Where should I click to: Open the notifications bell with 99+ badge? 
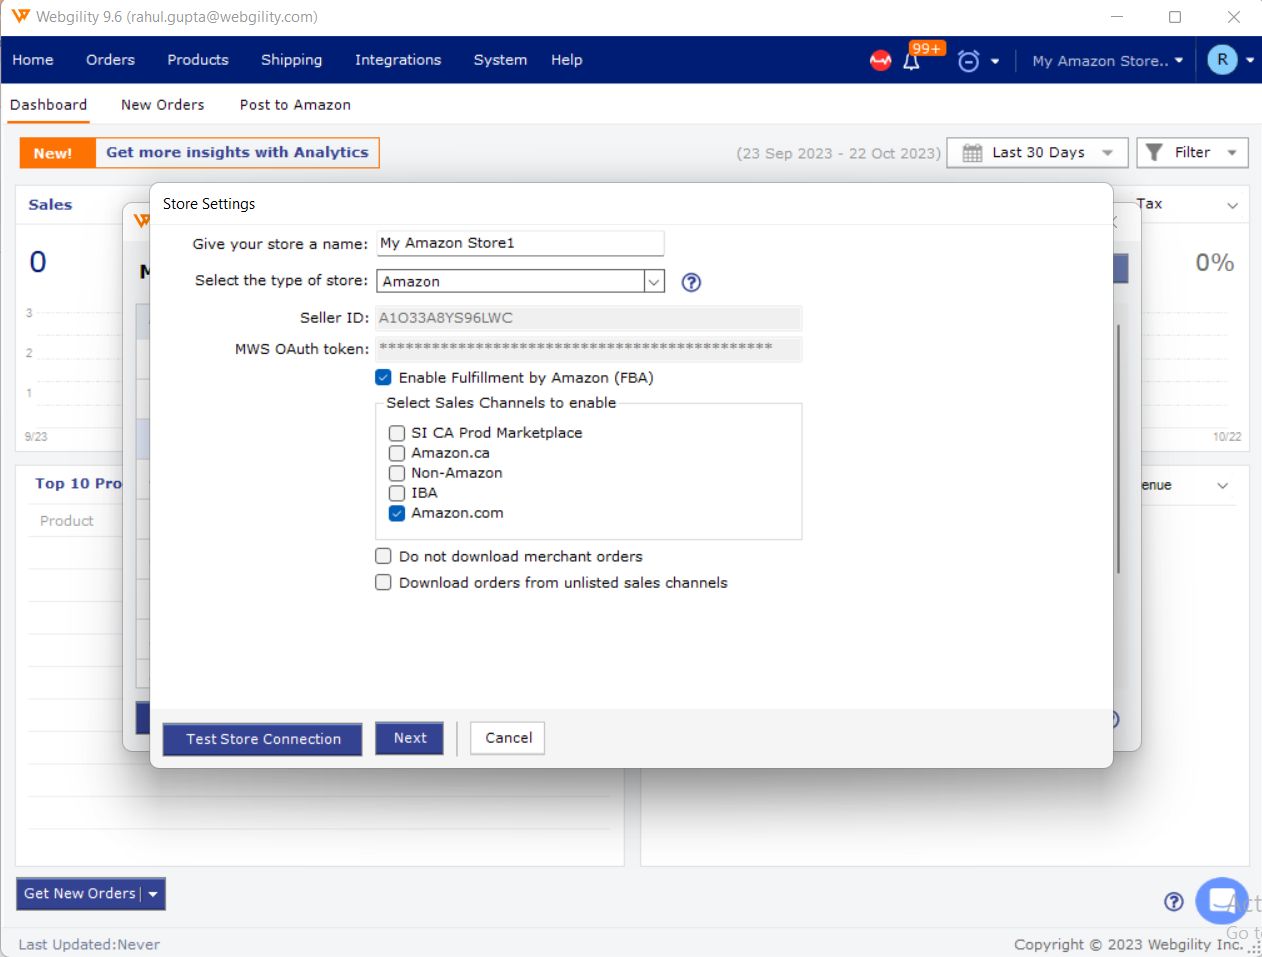[912, 61]
